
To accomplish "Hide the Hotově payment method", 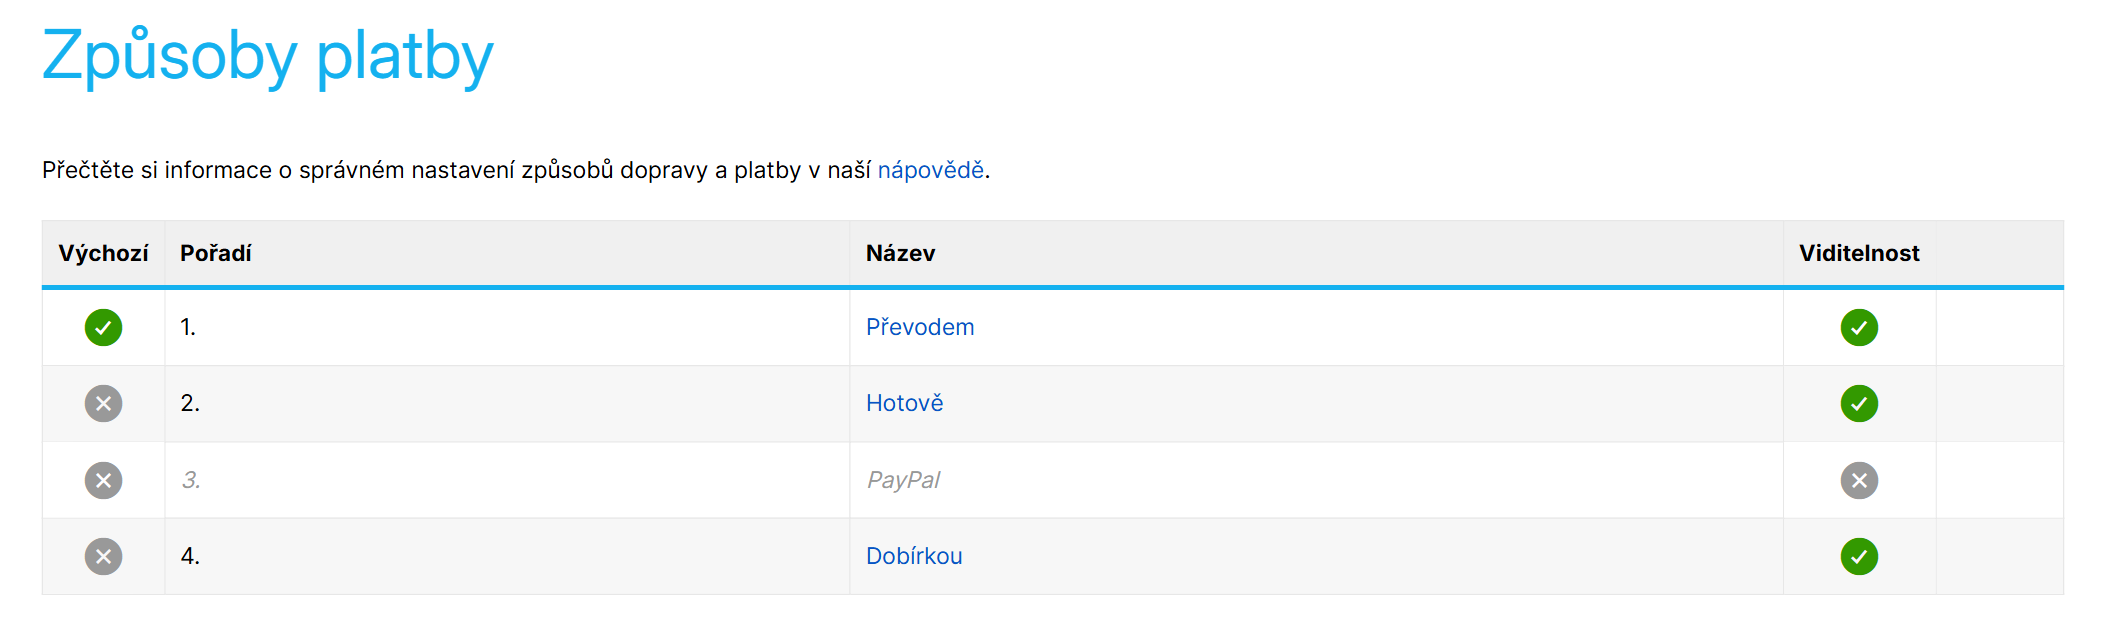I will [1859, 403].
